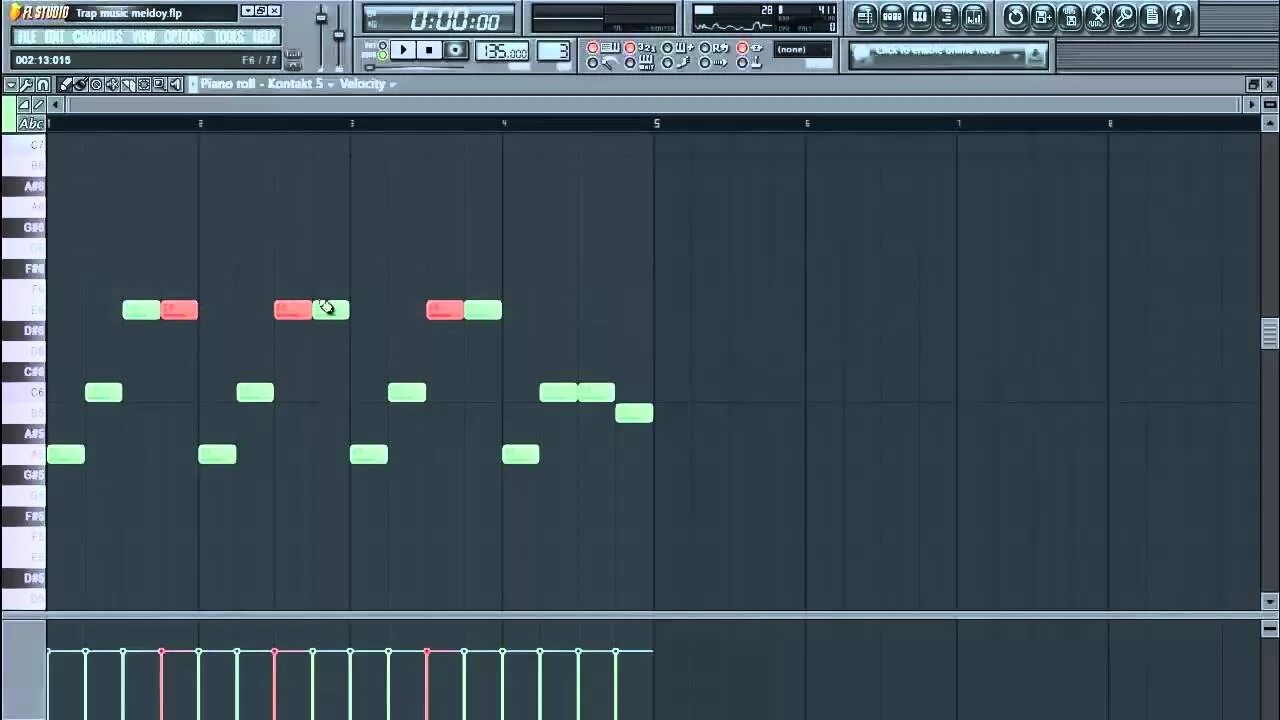Viewport: 1280px width, 720px height.
Task: Open the piano roll wrench tools menu
Action: tap(27, 84)
